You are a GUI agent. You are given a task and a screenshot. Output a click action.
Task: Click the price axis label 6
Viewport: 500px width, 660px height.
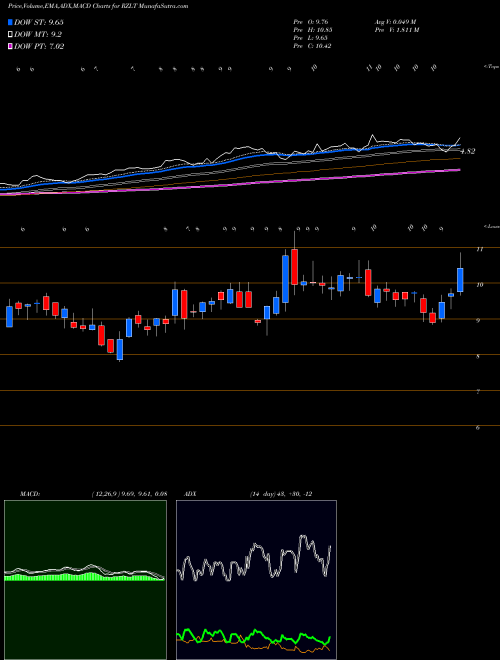(478, 427)
